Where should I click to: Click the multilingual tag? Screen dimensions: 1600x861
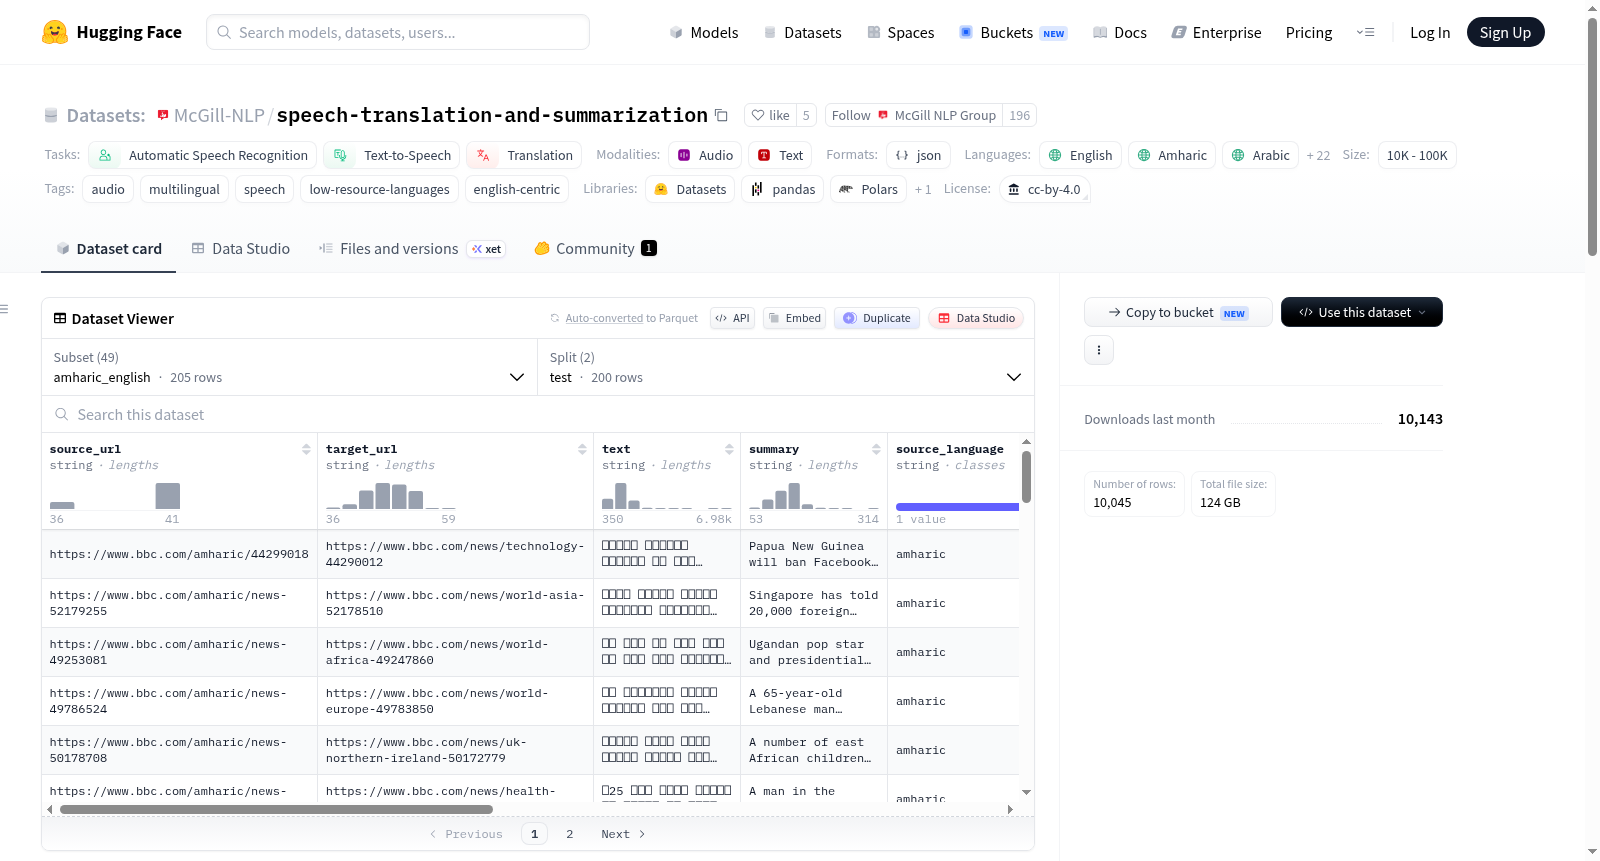184,189
